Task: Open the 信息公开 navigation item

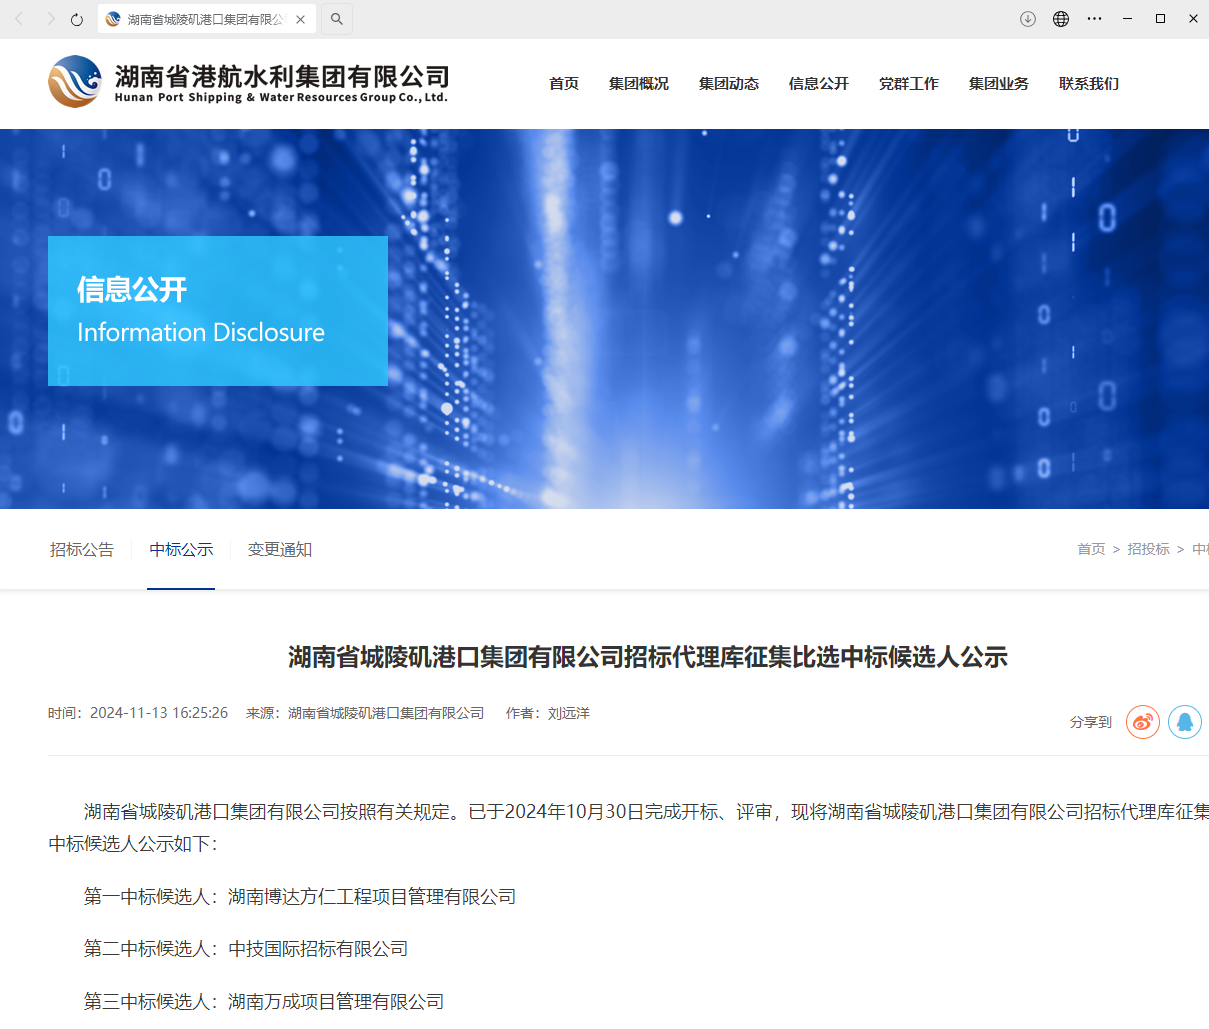Action: (819, 84)
